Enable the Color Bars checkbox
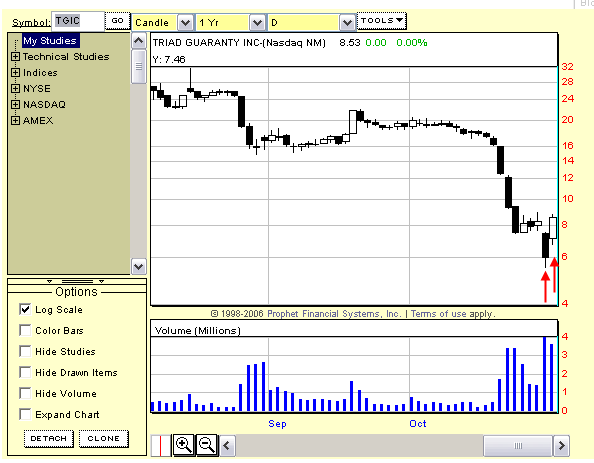 click(25, 330)
